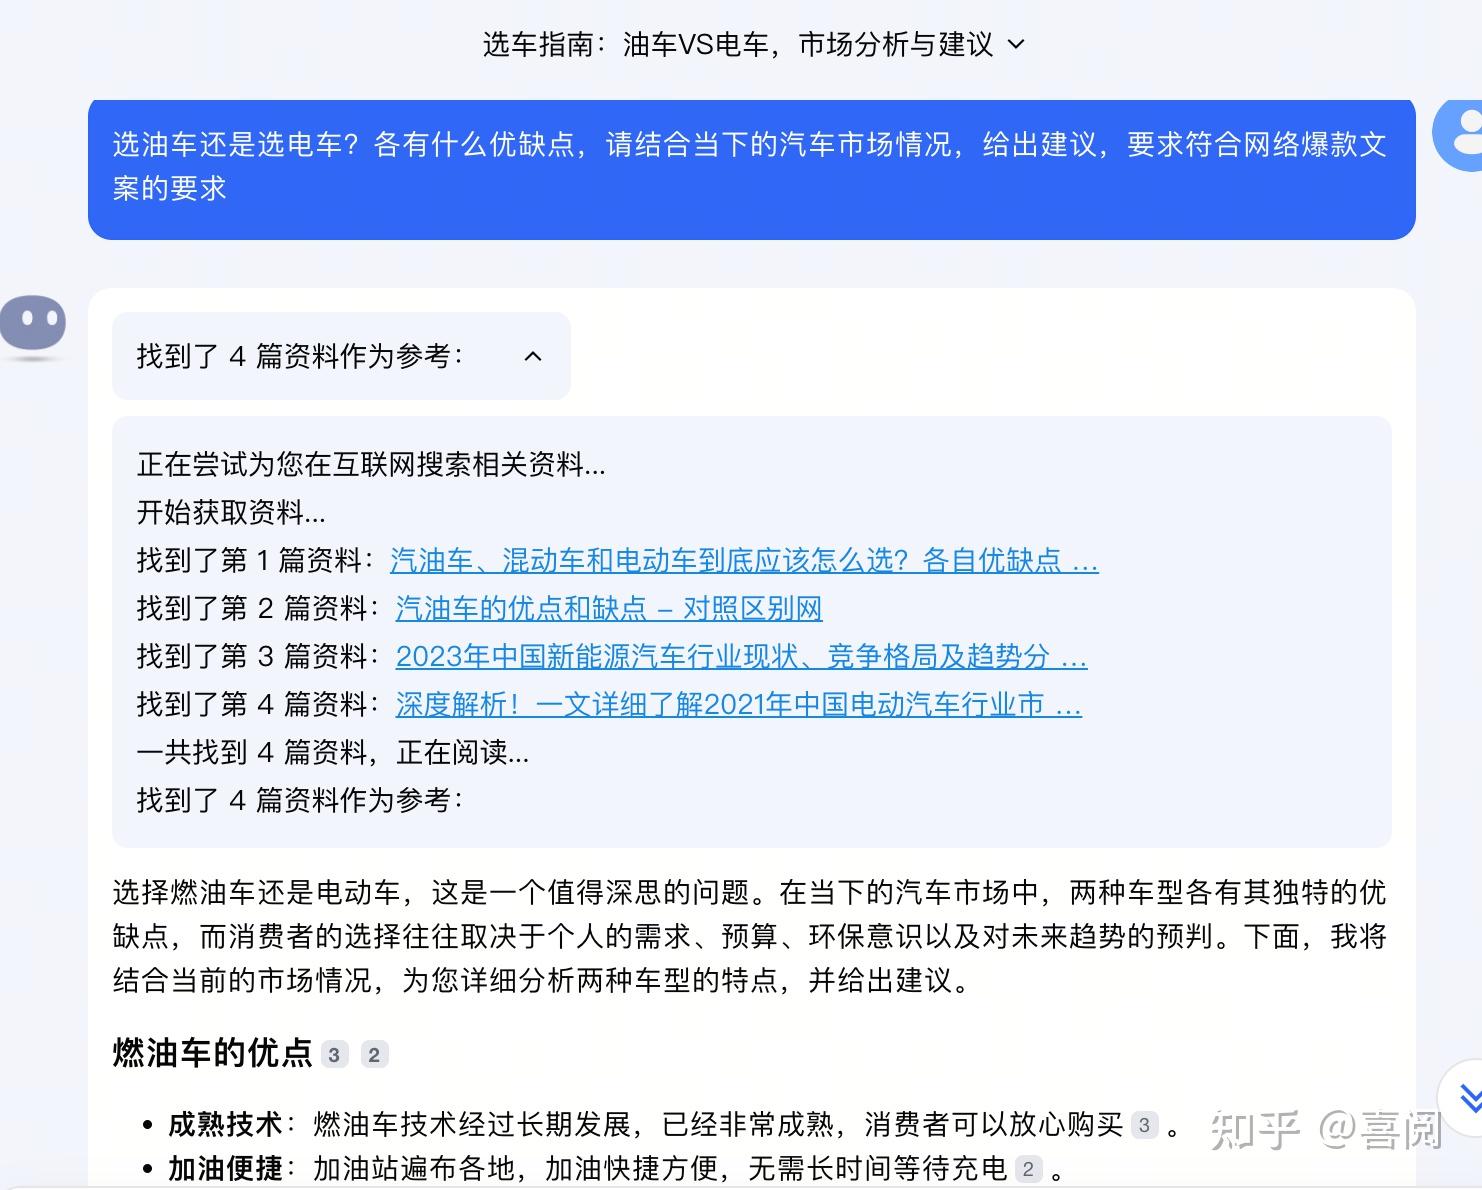Image resolution: width=1482 pixels, height=1190 pixels.
Task: Click the conversation title '选车指南：油车VS电车'
Action: click(737, 44)
